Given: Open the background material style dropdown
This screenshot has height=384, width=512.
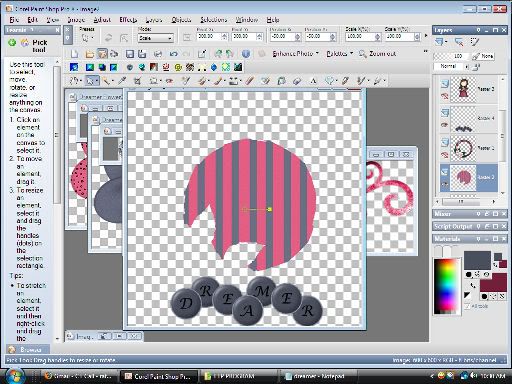Looking at the screenshot, I should click(485, 296).
